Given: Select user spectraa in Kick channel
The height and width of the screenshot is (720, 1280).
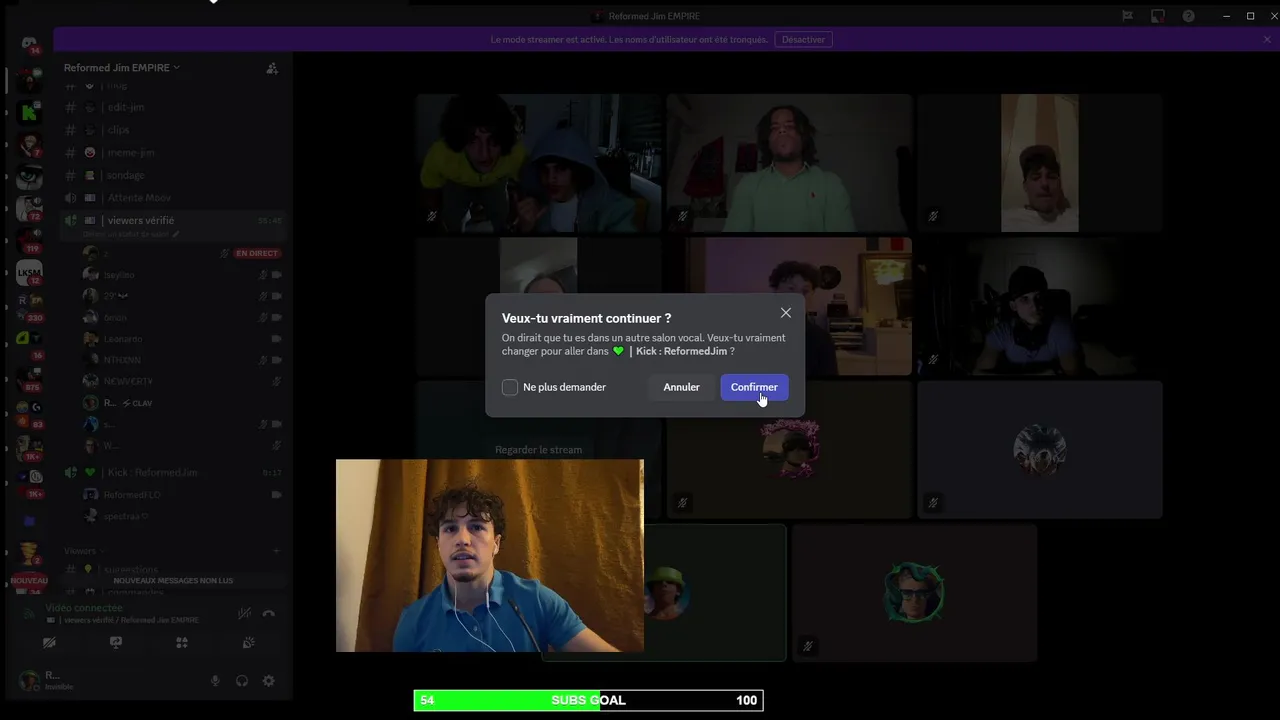Looking at the screenshot, I should click(181, 516).
